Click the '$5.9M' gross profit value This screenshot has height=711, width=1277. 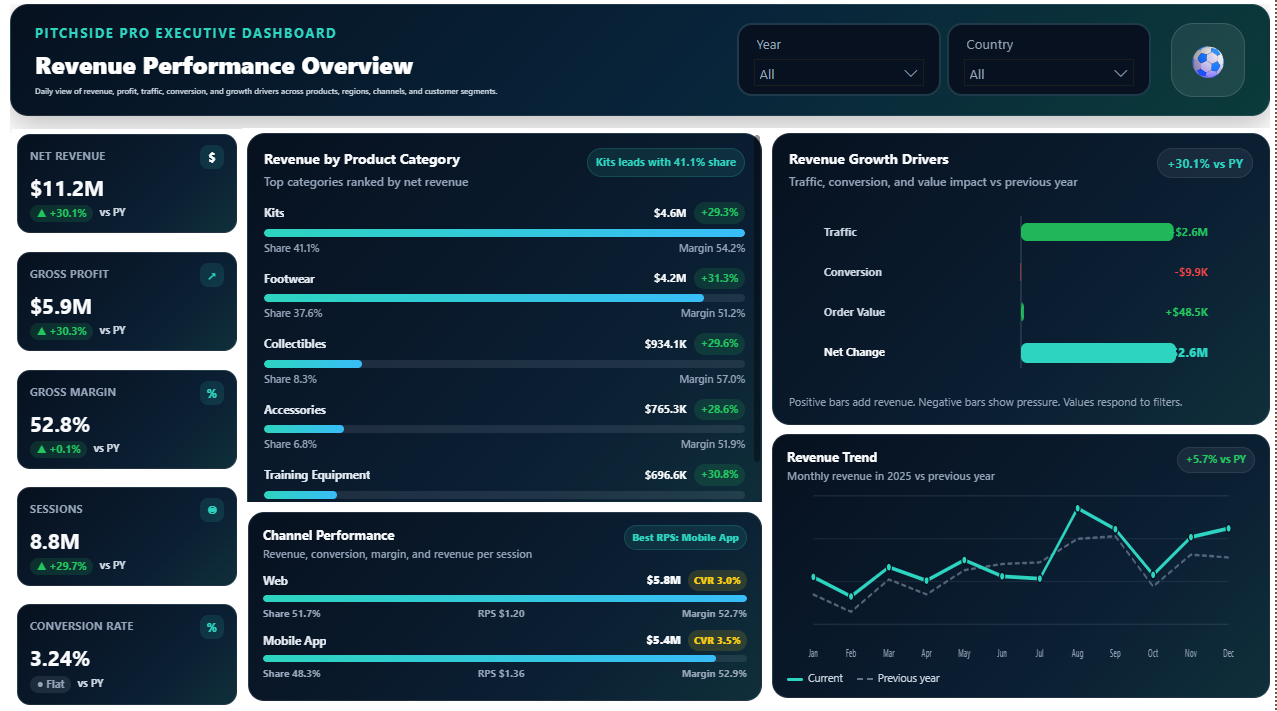pyautogui.click(x=61, y=307)
